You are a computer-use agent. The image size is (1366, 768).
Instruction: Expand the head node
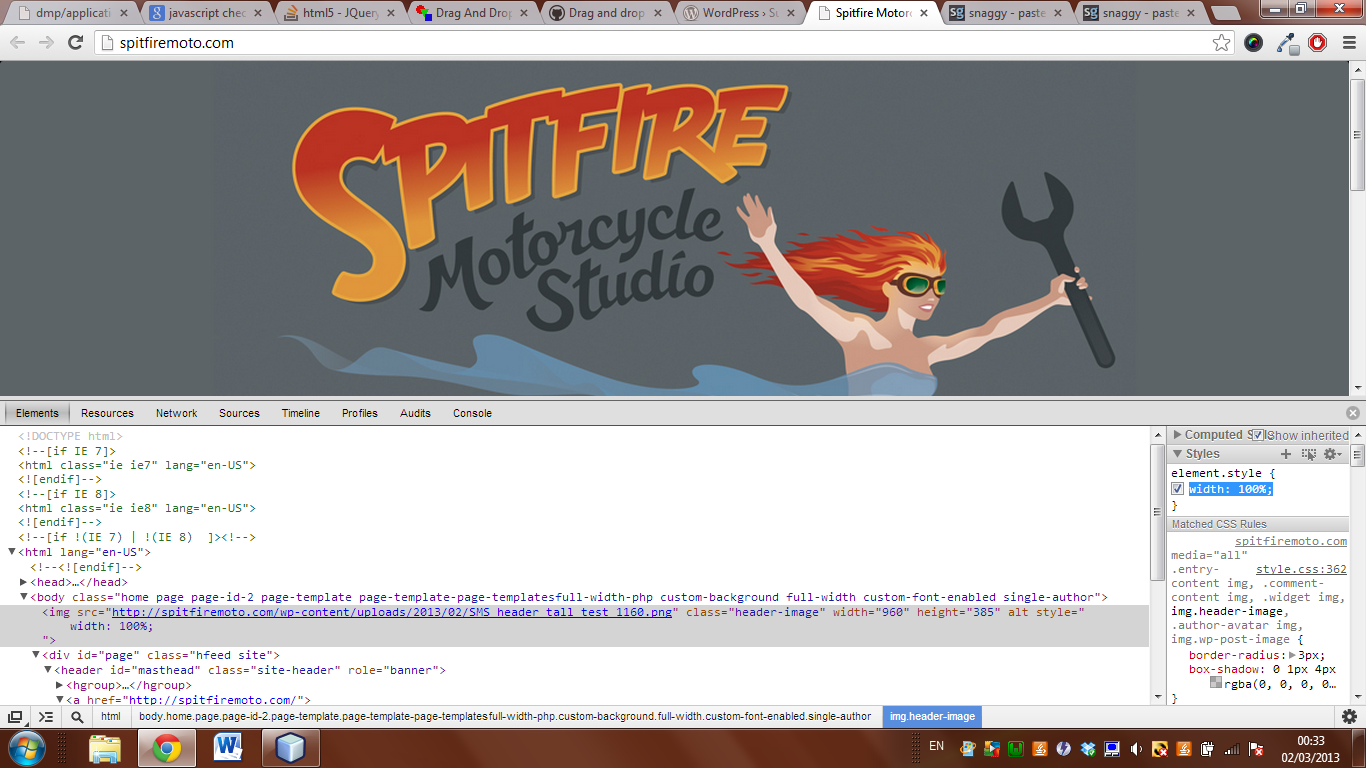coord(24,582)
